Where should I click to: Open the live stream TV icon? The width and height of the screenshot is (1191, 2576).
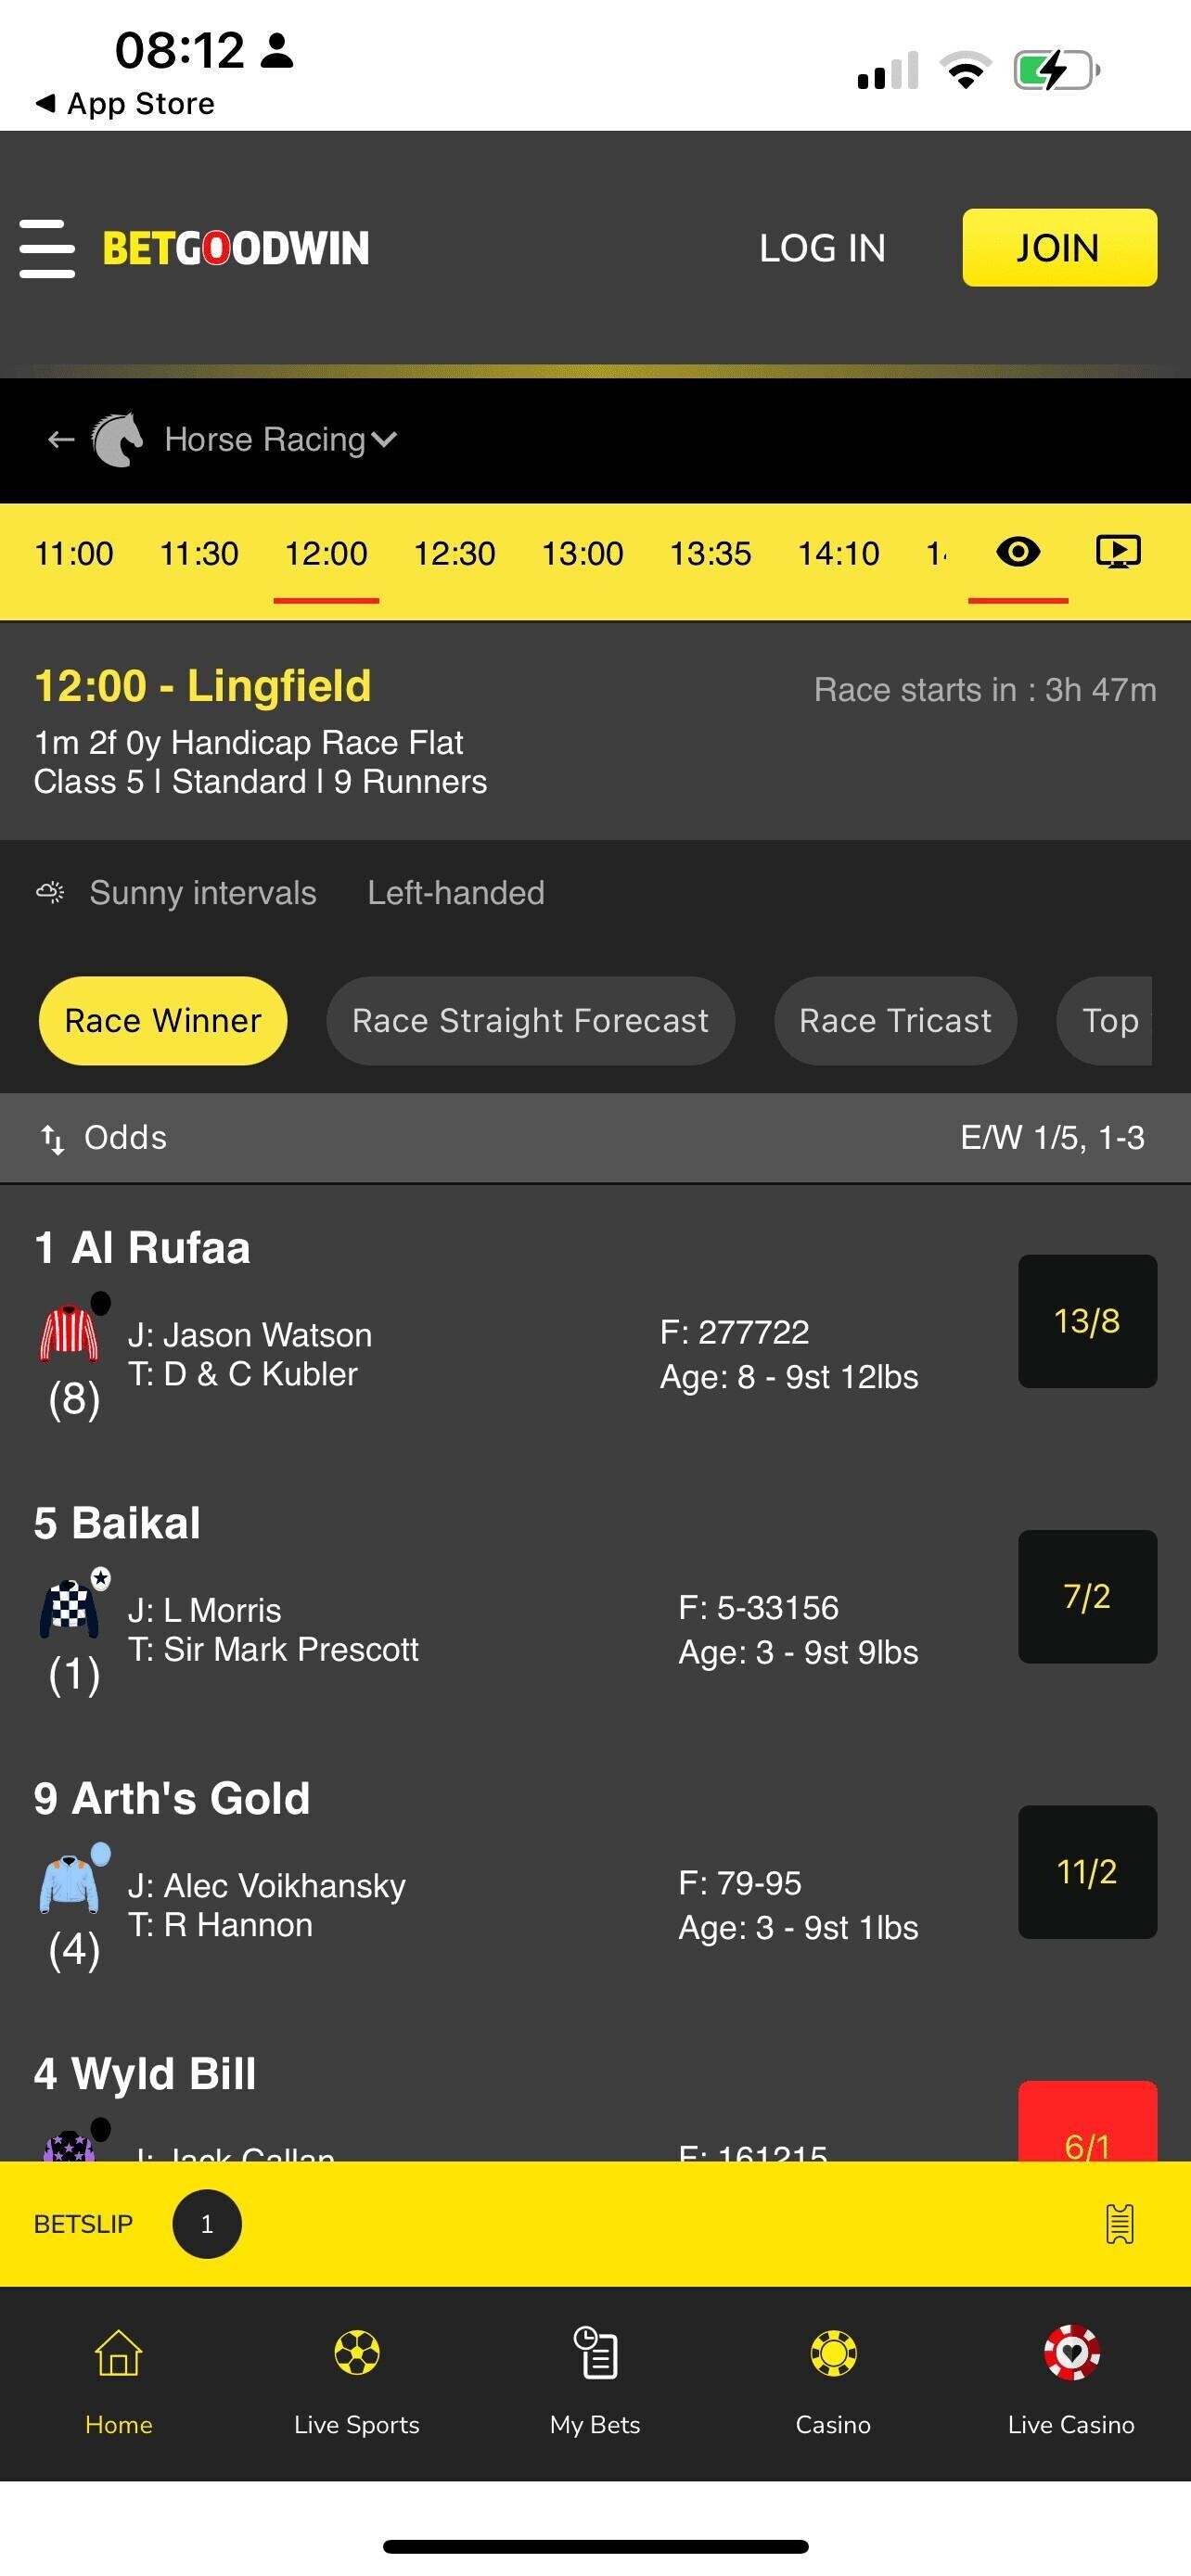[1117, 552]
